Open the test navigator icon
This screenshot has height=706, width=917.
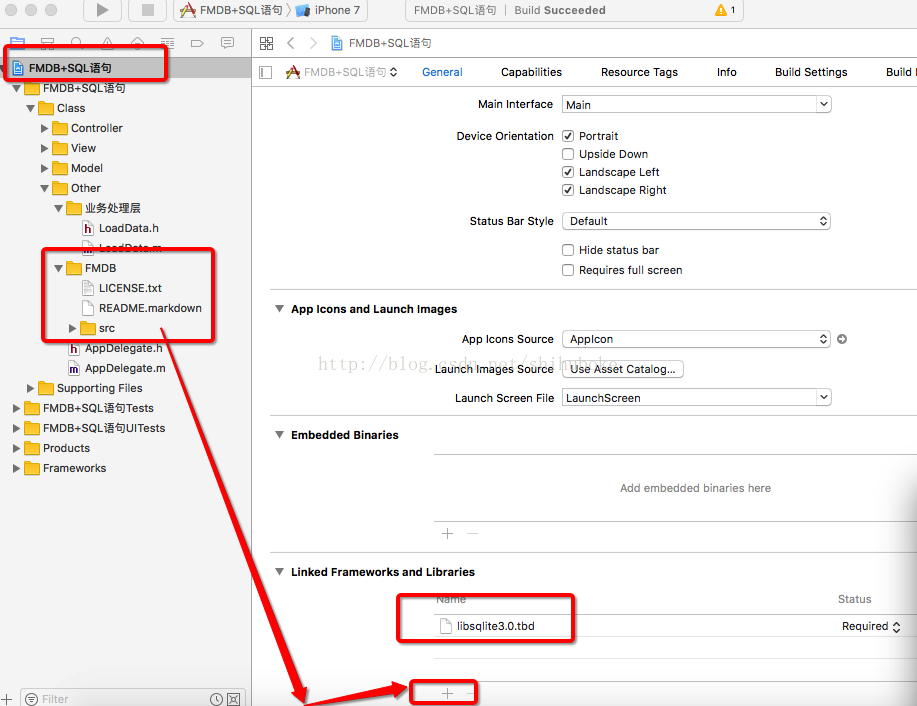137,43
